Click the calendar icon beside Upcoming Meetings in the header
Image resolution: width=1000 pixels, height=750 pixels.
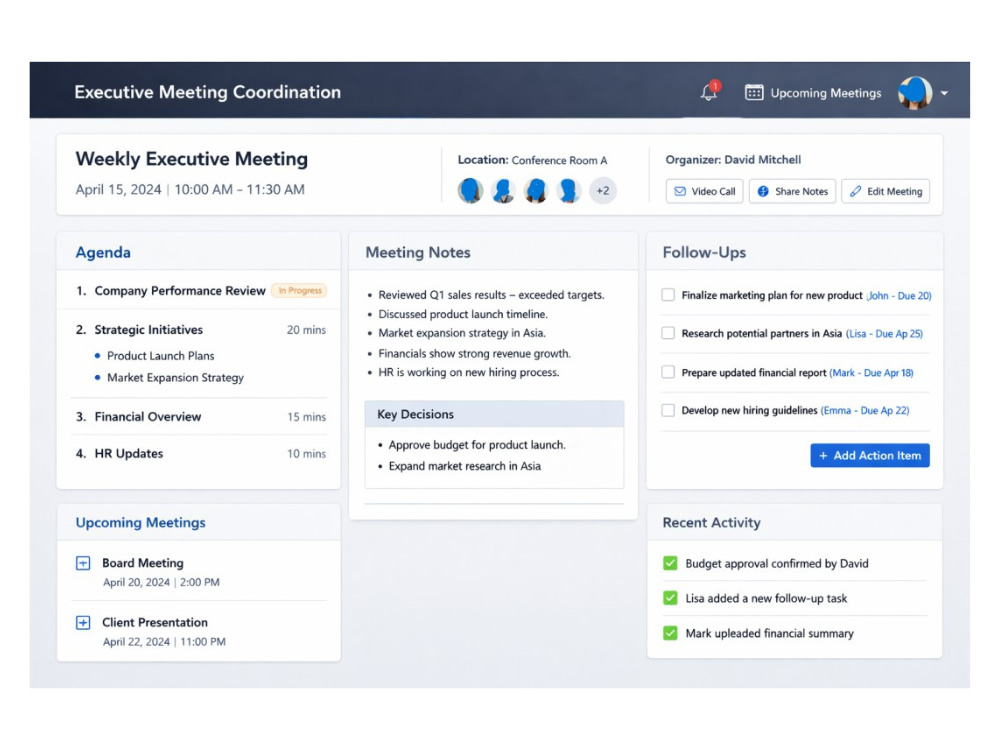click(754, 92)
